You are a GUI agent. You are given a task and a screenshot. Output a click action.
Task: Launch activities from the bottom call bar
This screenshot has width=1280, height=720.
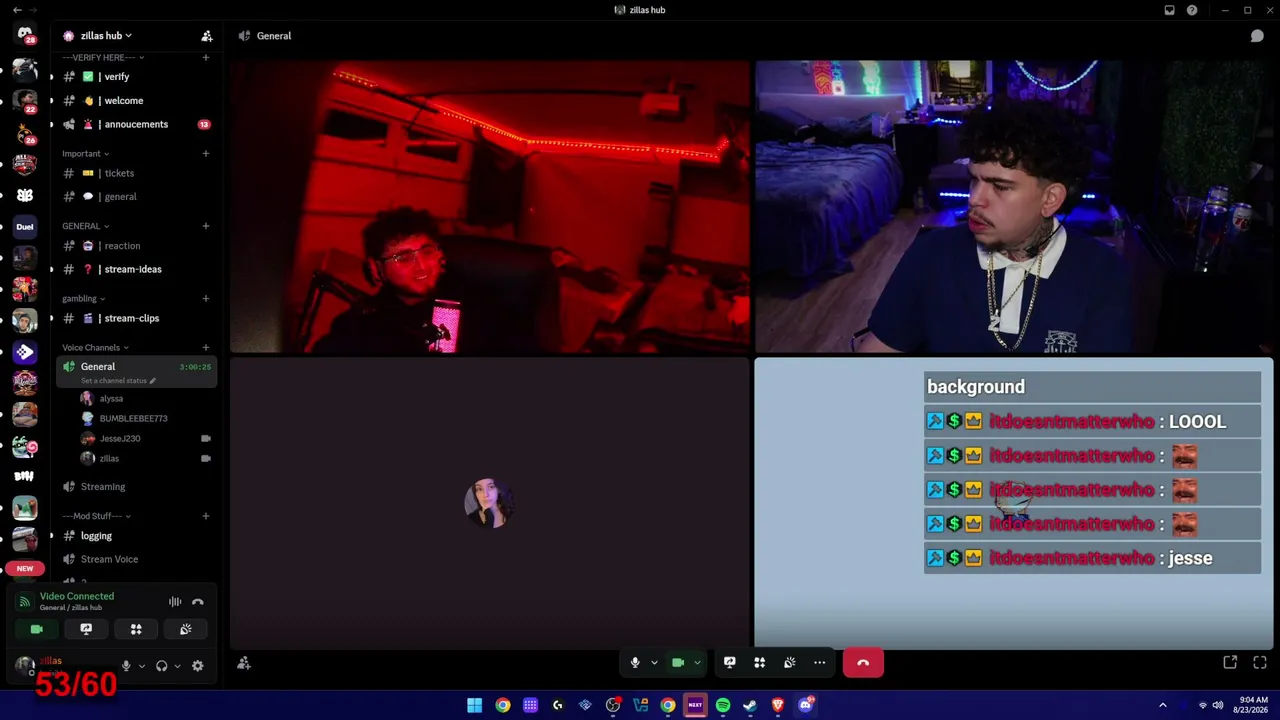click(760, 662)
